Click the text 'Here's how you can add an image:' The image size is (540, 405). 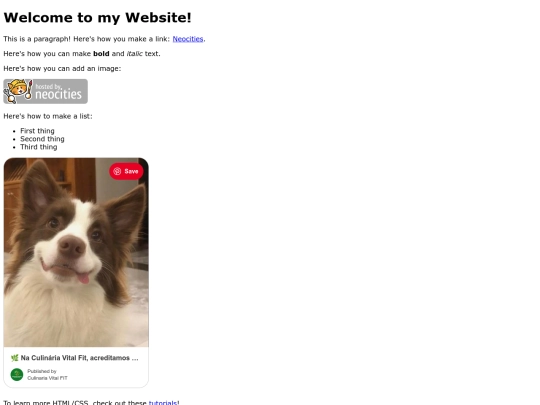[x=62, y=69]
